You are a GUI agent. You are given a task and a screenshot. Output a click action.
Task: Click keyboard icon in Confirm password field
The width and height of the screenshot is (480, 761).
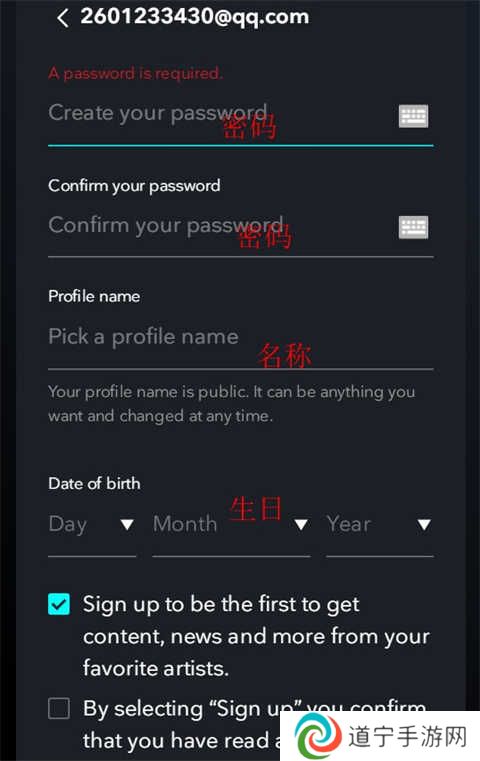click(414, 227)
